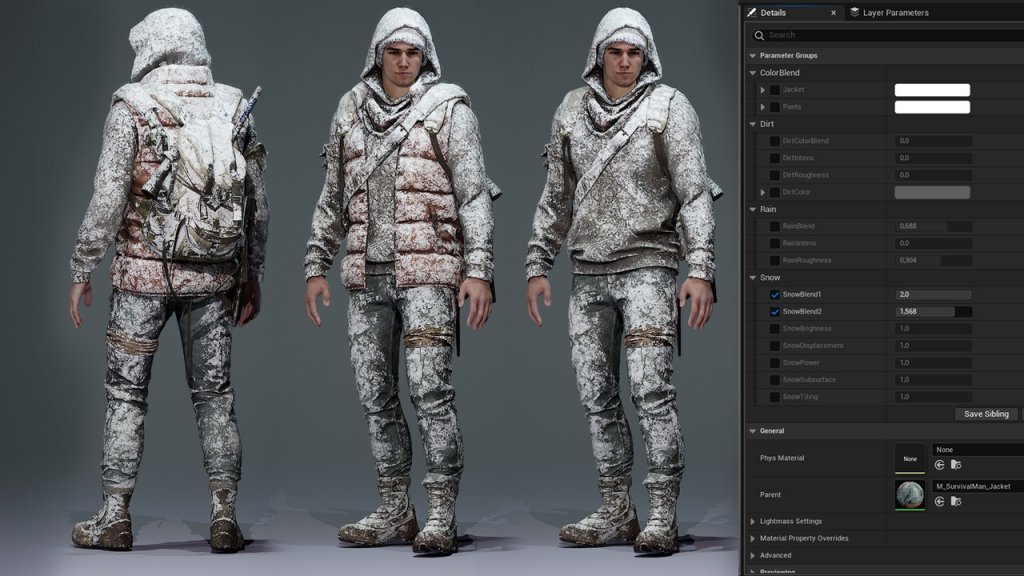Uncheck the SnowBlend1 checkbox
1024x576 pixels.
[775, 295]
